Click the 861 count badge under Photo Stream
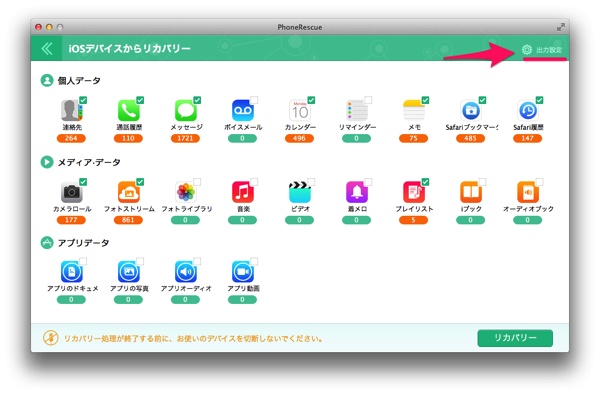The image size is (600, 395). coord(128,220)
